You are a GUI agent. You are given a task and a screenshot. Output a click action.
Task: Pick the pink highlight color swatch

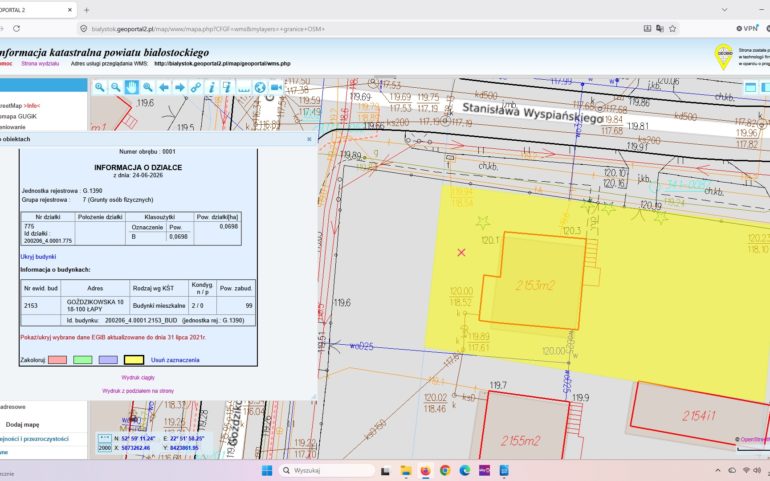57,360
